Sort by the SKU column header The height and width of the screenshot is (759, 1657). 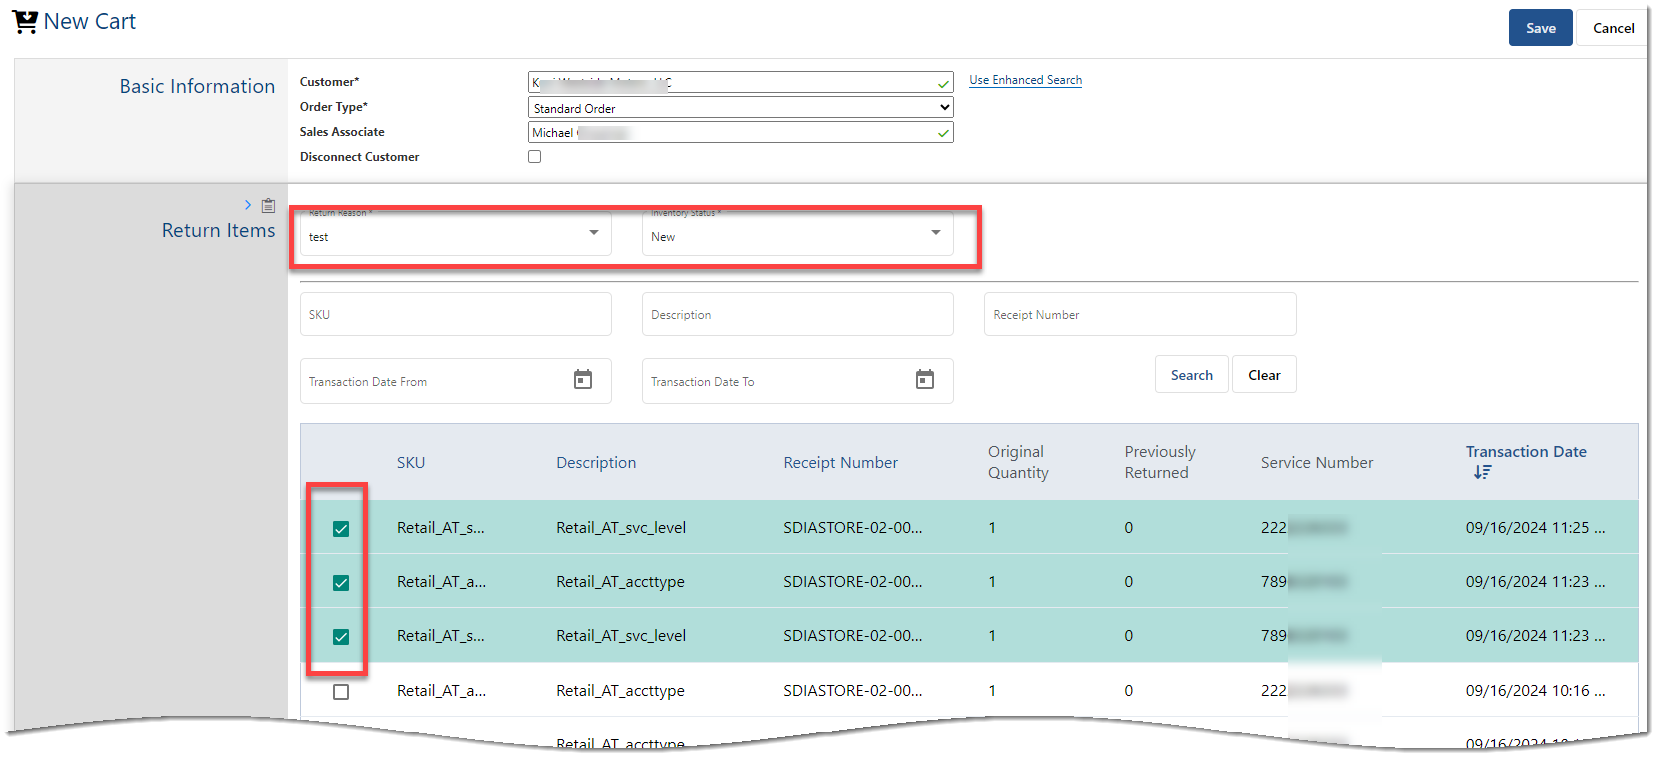[x=411, y=463]
